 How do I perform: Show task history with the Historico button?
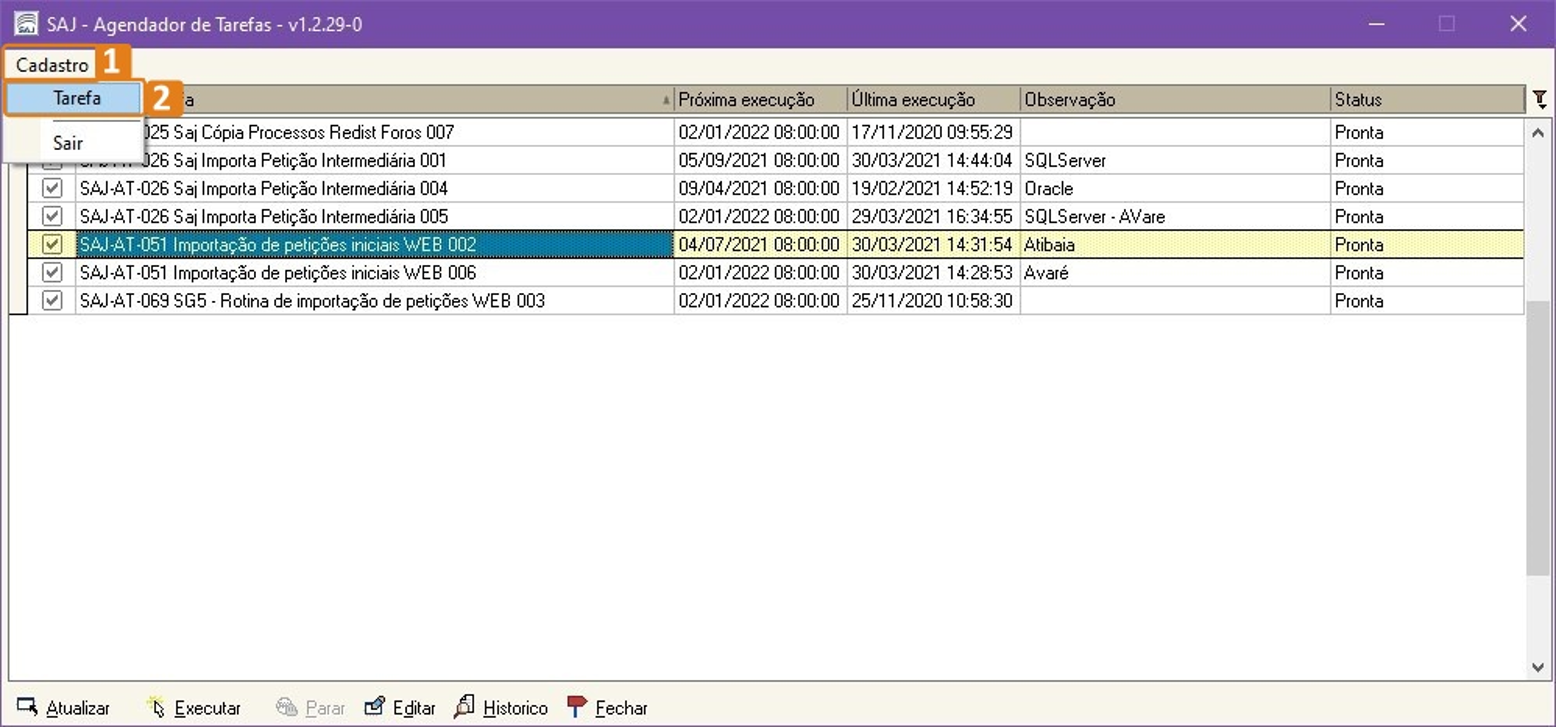pyautogui.click(x=500, y=708)
